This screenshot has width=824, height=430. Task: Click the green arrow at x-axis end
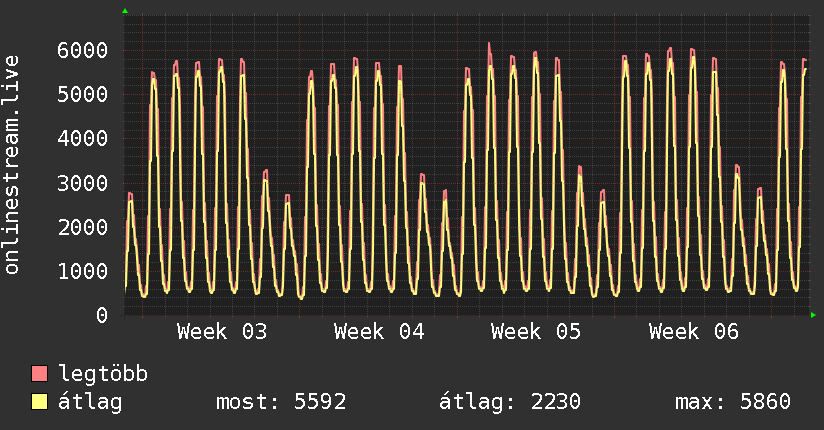click(x=814, y=315)
